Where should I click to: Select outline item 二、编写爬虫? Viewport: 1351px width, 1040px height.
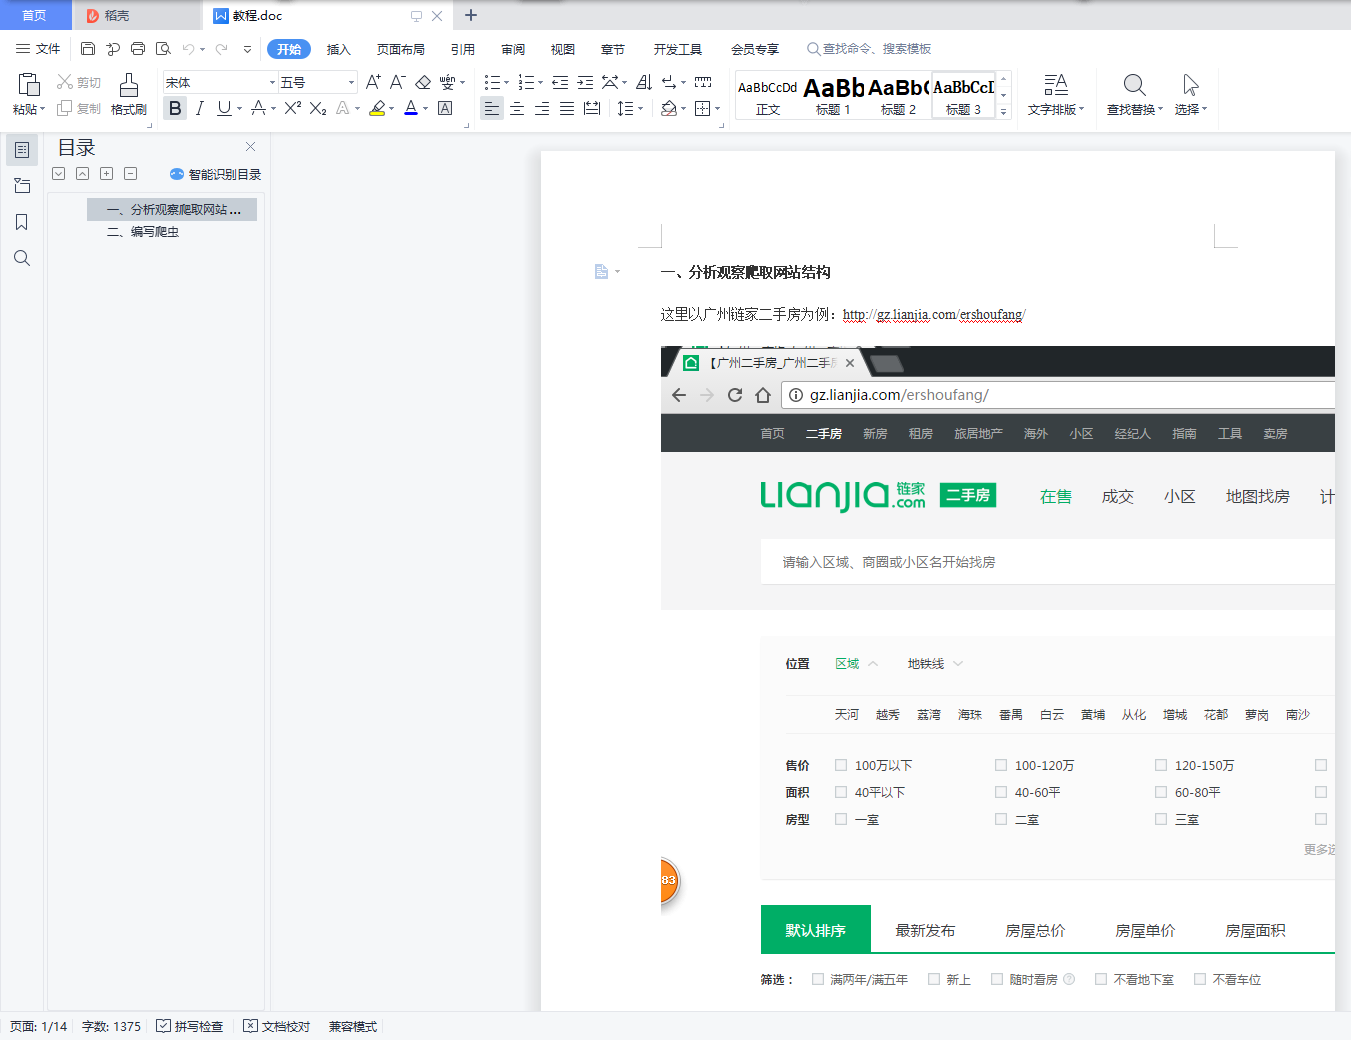coord(143,232)
